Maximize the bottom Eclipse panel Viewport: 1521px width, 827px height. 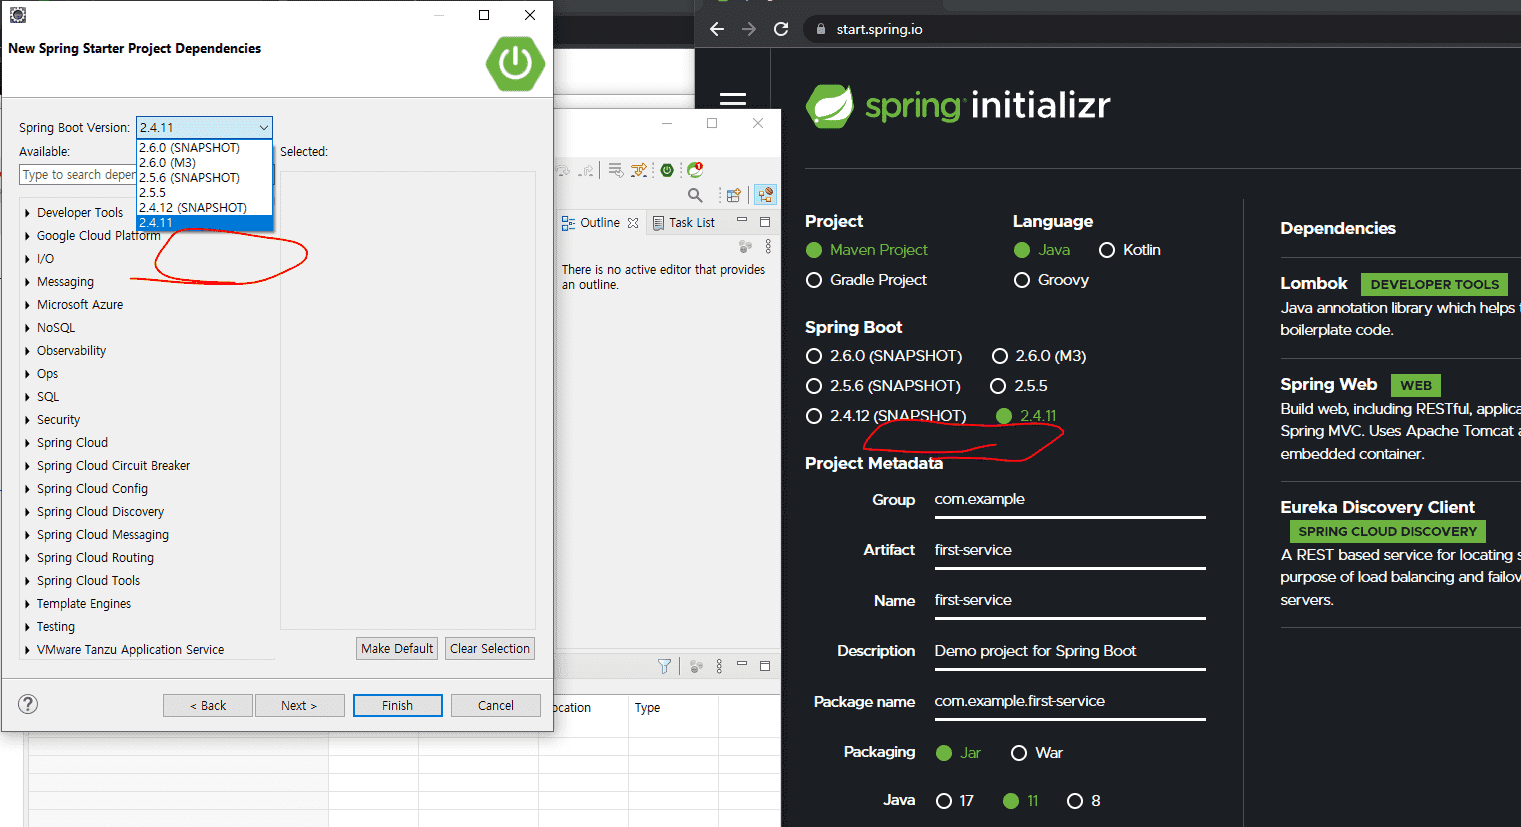point(765,666)
